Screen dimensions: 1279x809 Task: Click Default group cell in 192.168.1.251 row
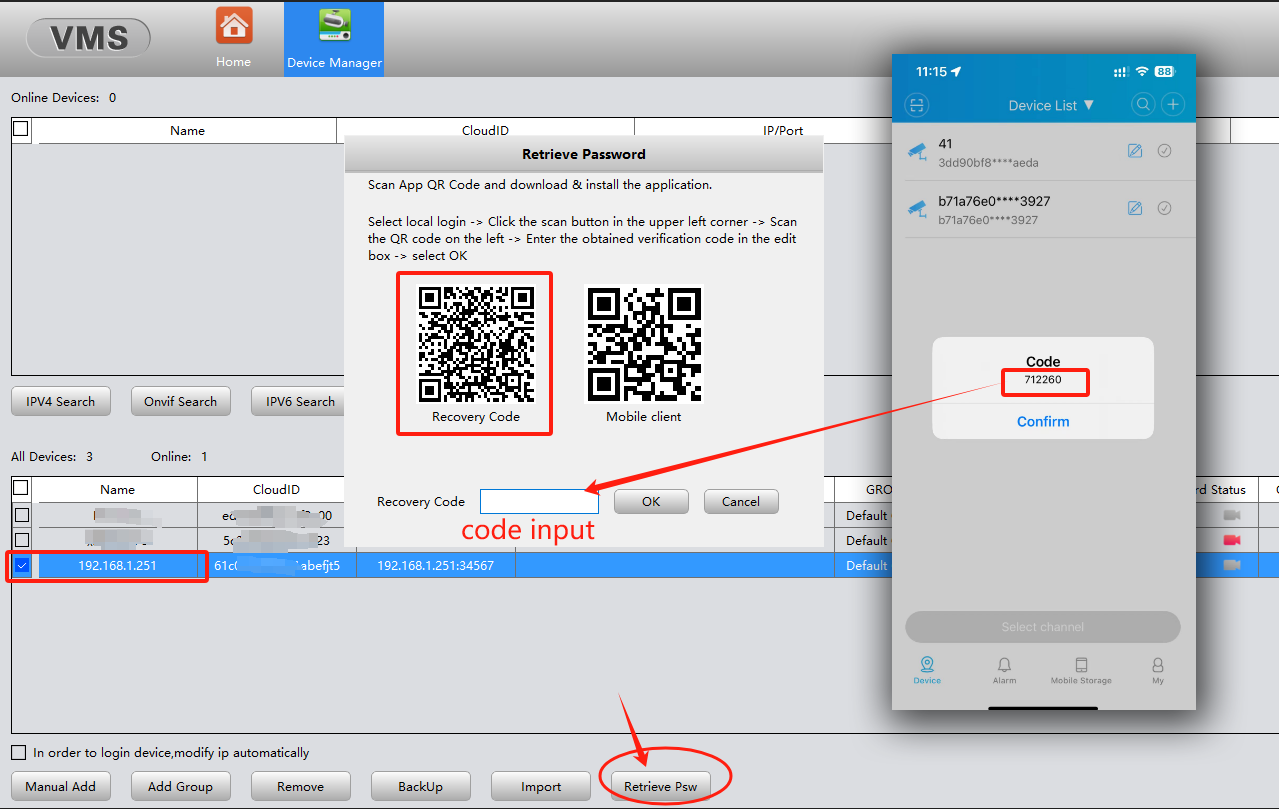866,565
